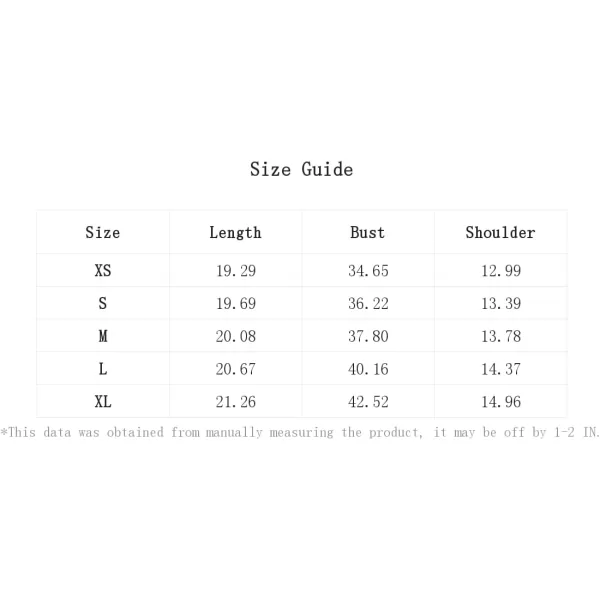Screen dimensions: 600x600
Task: Select the 36.22 bust value
Action: coord(367,304)
